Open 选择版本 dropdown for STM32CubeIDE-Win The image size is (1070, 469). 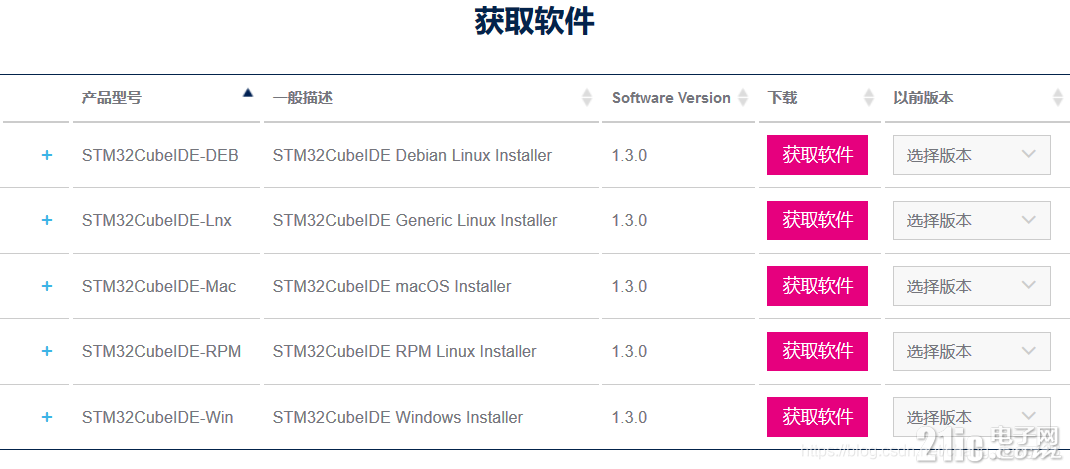click(x=972, y=417)
